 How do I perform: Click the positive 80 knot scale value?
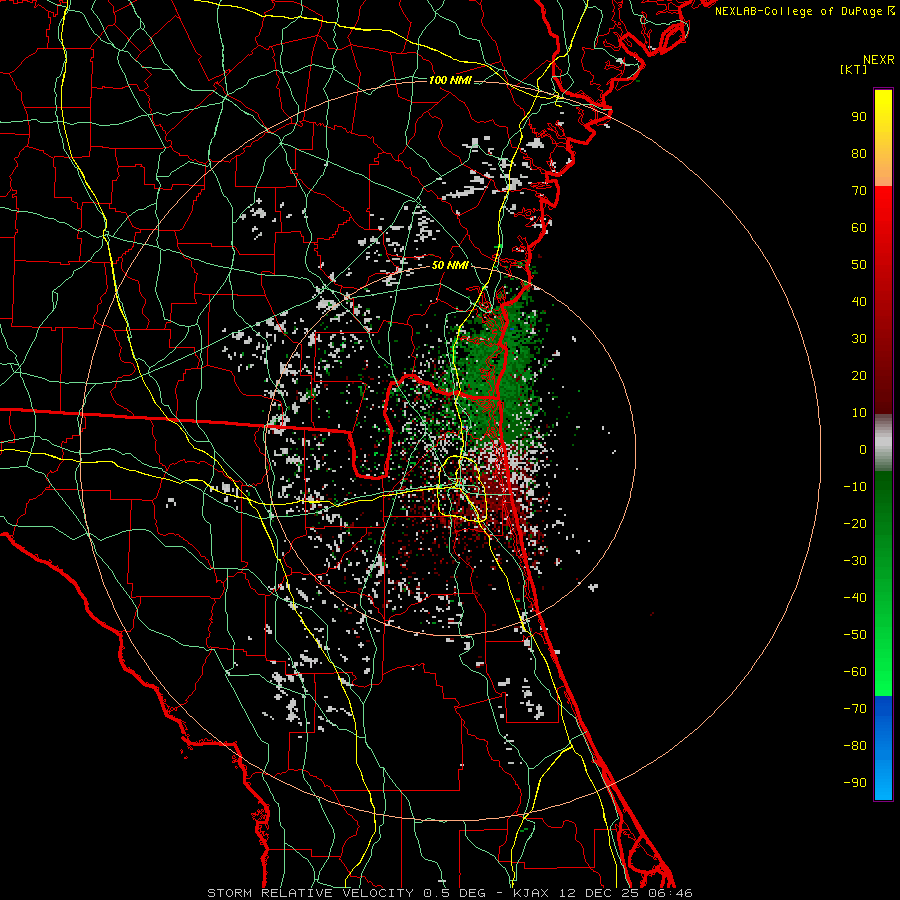coord(859,154)
